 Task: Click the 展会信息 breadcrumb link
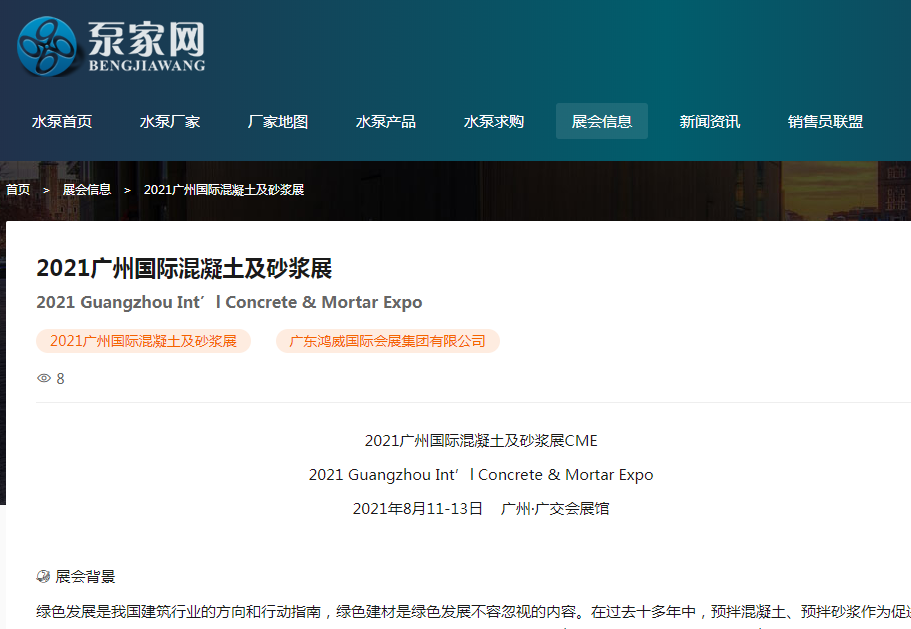87,189
